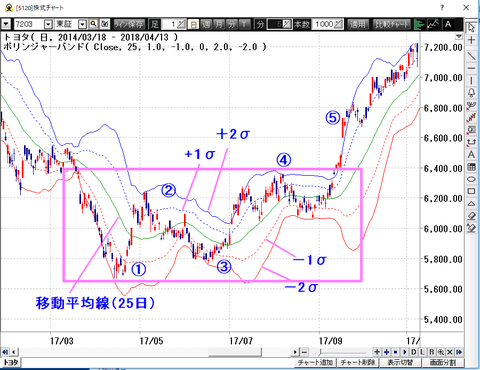Adjust the 足 value 1 spinner
The height and width of the screenshot is (370, 480).
(x=181, y=24)
